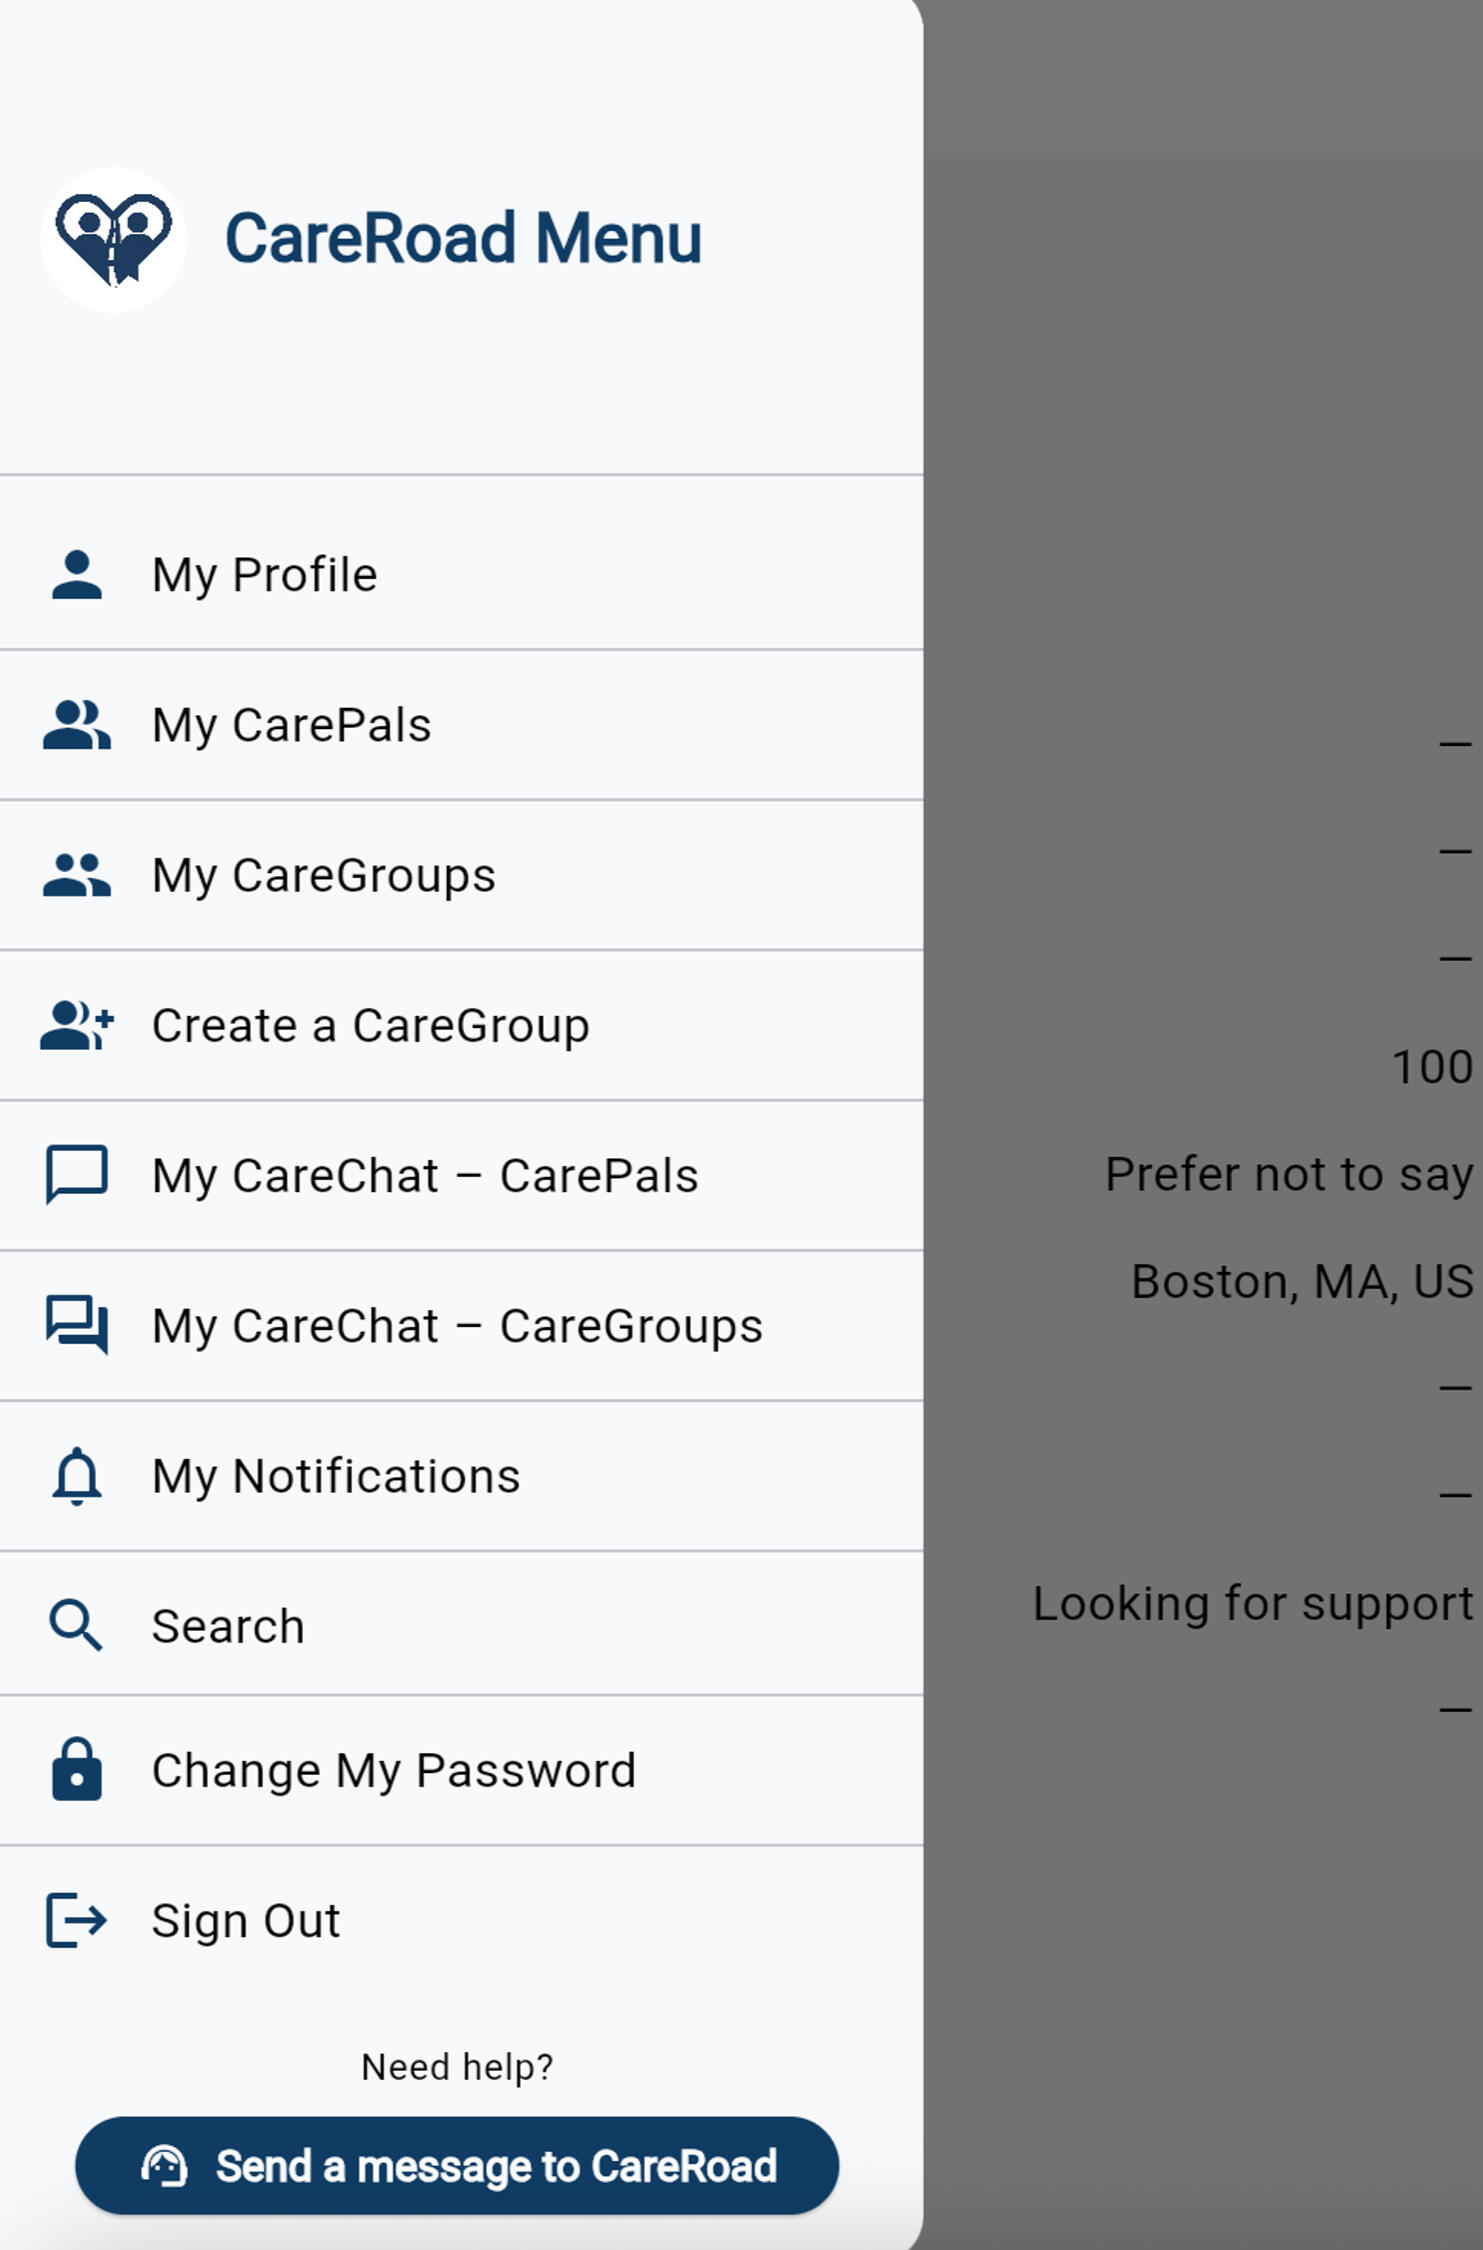Click the CareRoad heart logo
Screen dimensions: 1483x2250
click(x=113, y=240)
